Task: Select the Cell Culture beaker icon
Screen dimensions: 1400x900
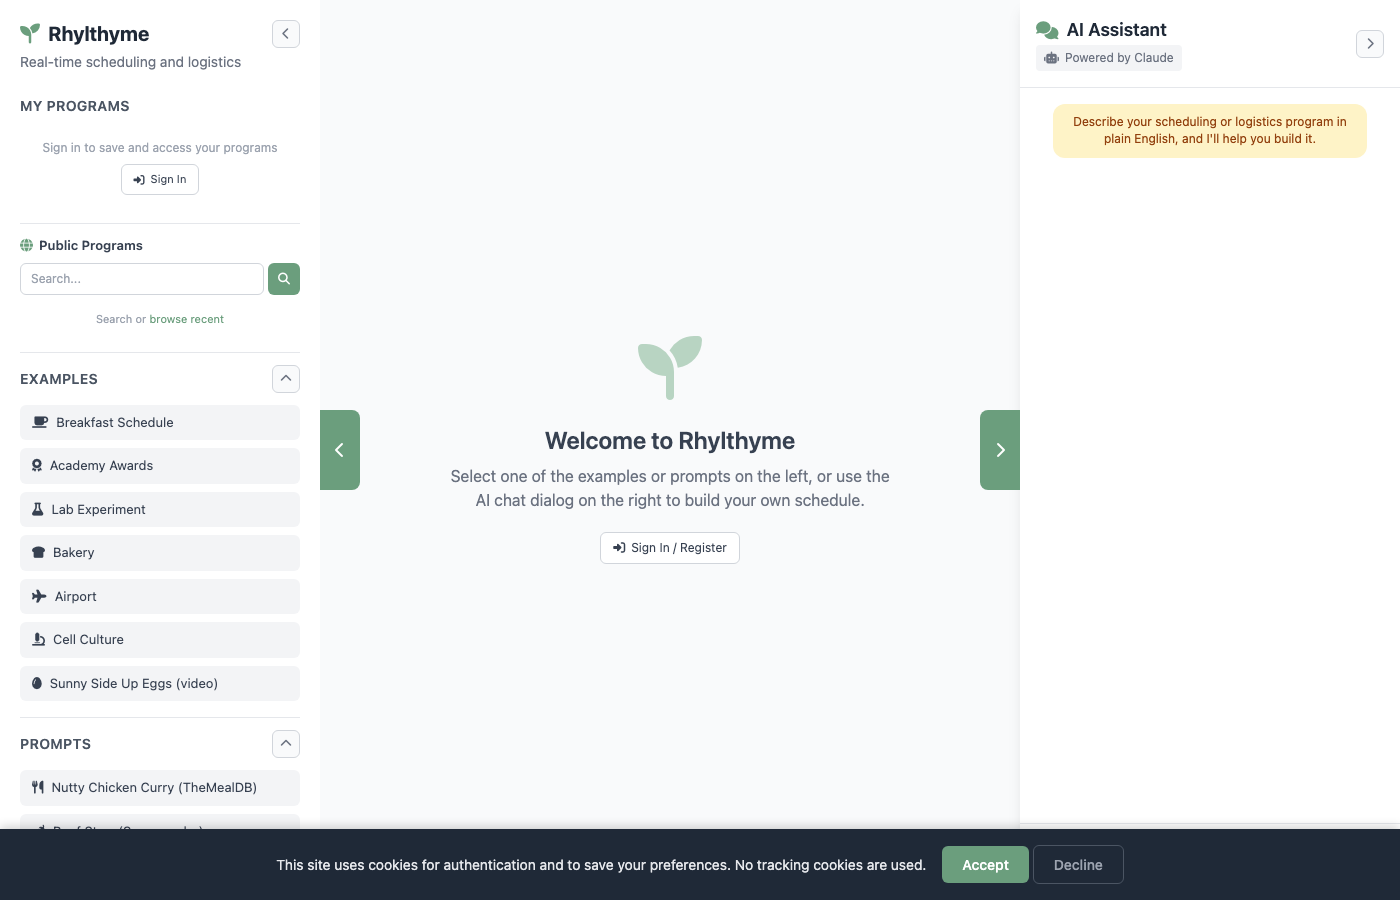Action: [37, 639]
